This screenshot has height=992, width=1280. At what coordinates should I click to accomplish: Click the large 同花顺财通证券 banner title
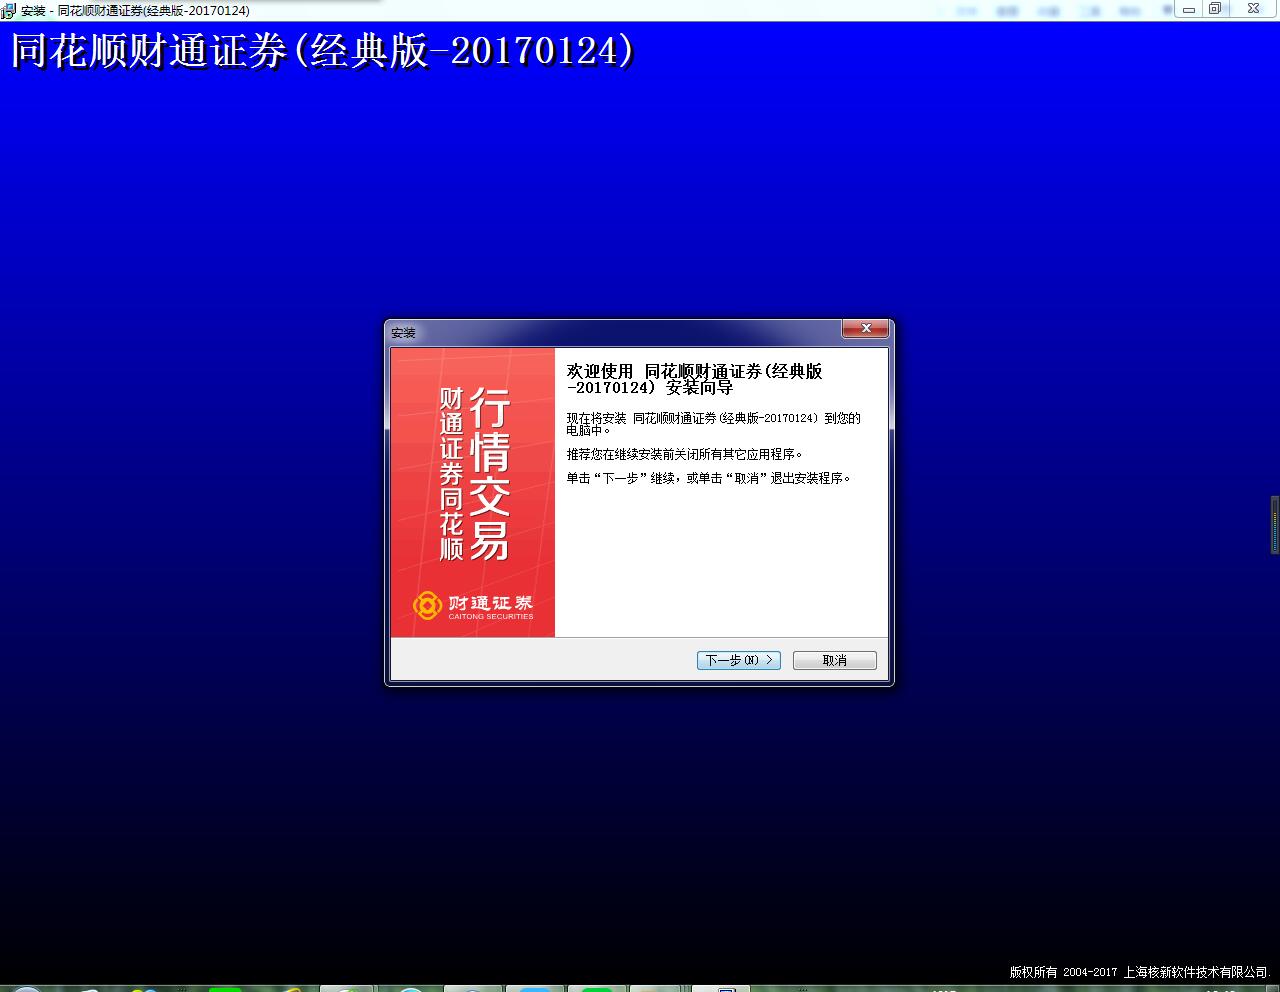click(322, 52)
